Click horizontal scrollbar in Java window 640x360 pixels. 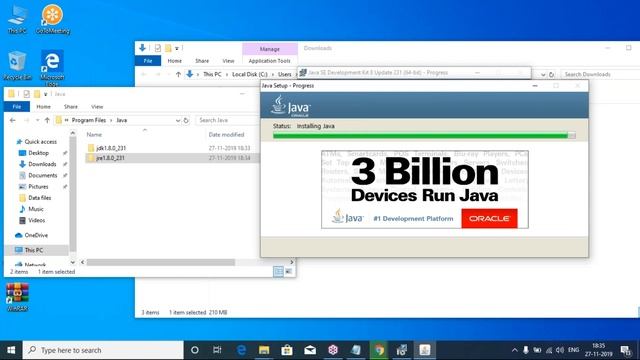pyautogui.click(x=160, y=262)
